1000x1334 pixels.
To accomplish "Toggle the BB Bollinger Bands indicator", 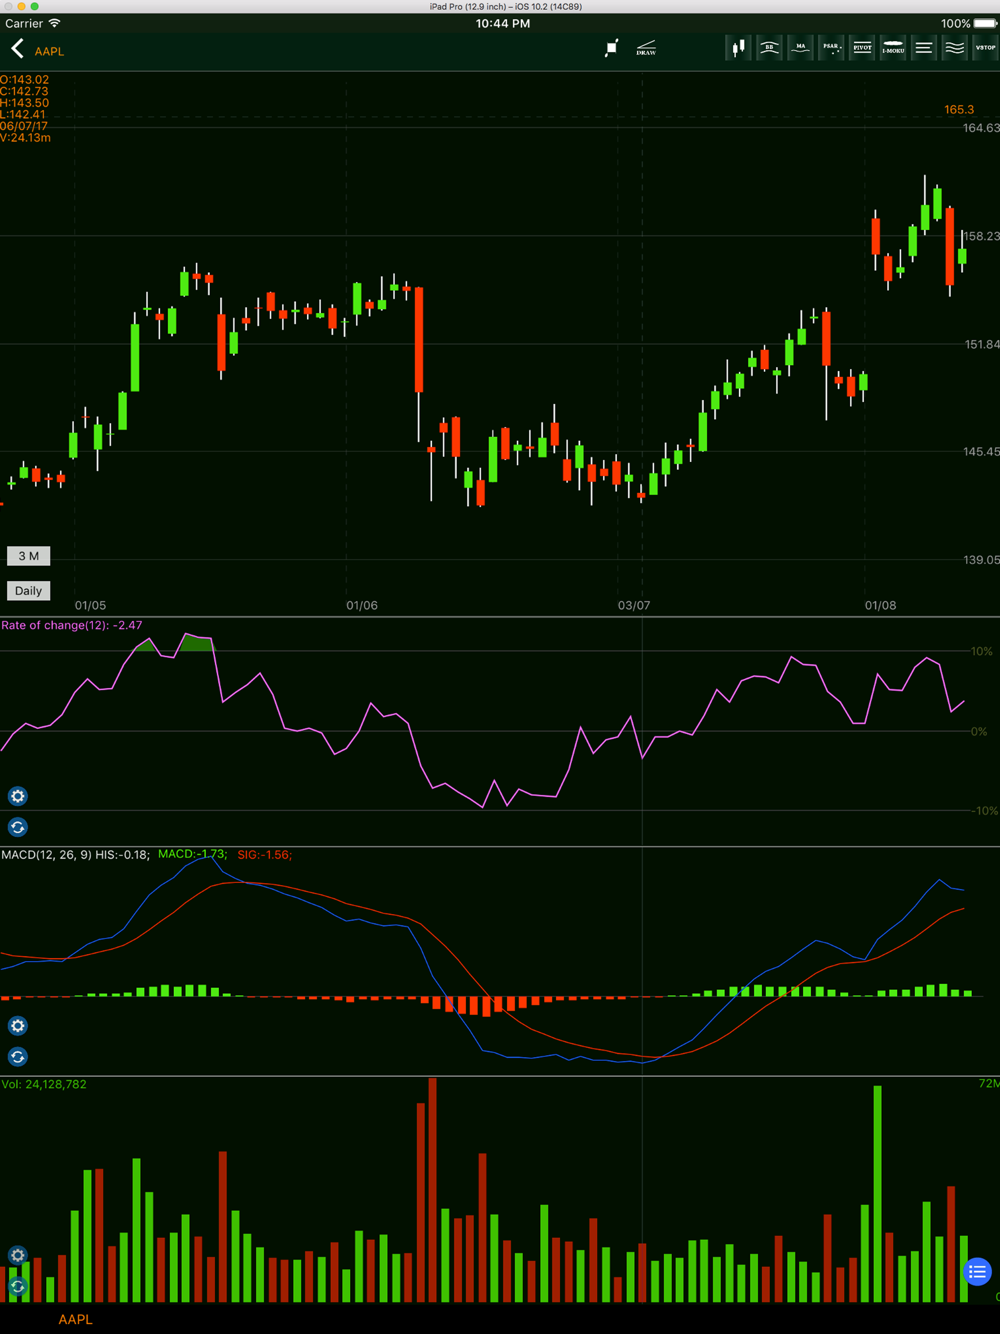I will pos(769,47).
